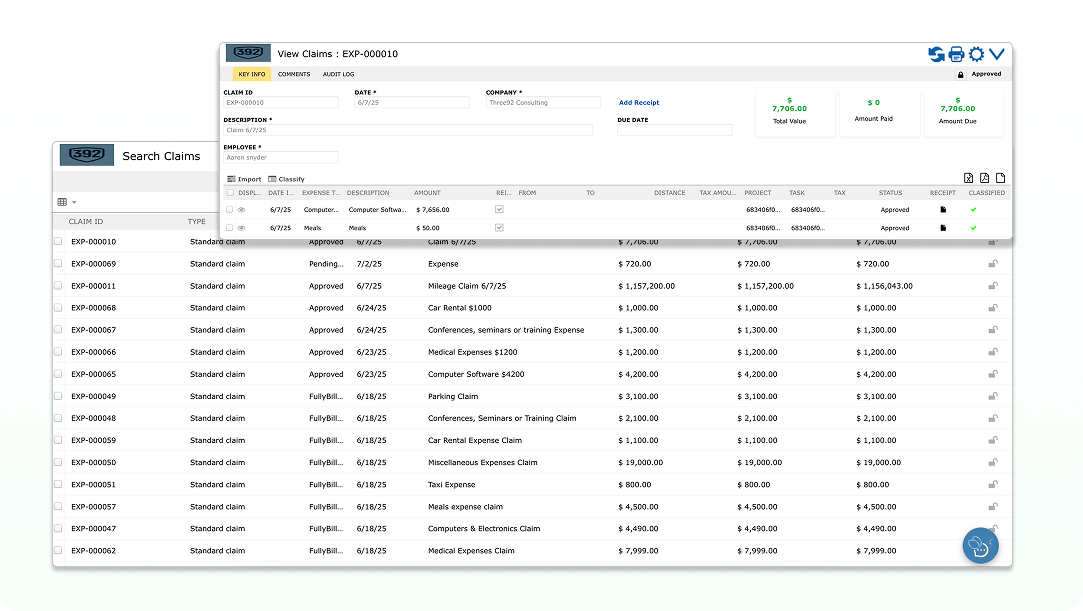Image resolution: width=1083 pixels, height=611 pixels.
Task: Click the blank document export icon
Action: [x=1000, y=178]
